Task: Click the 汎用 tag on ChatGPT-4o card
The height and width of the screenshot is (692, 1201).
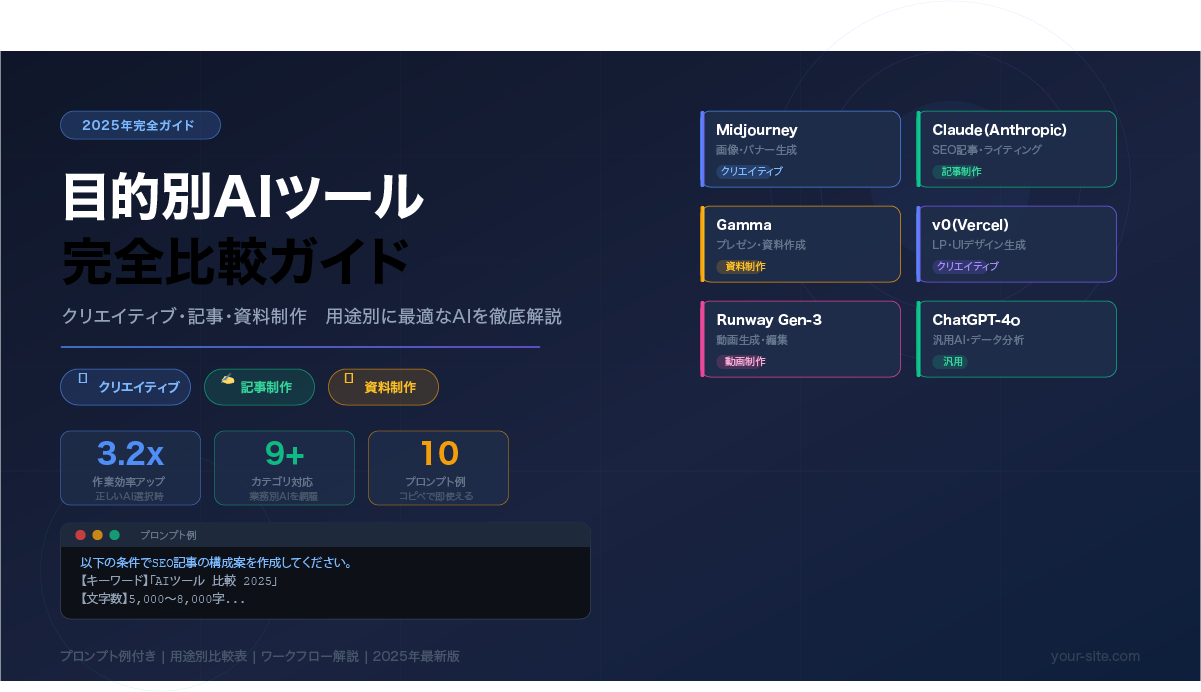Action: click(x=952, y=361)
